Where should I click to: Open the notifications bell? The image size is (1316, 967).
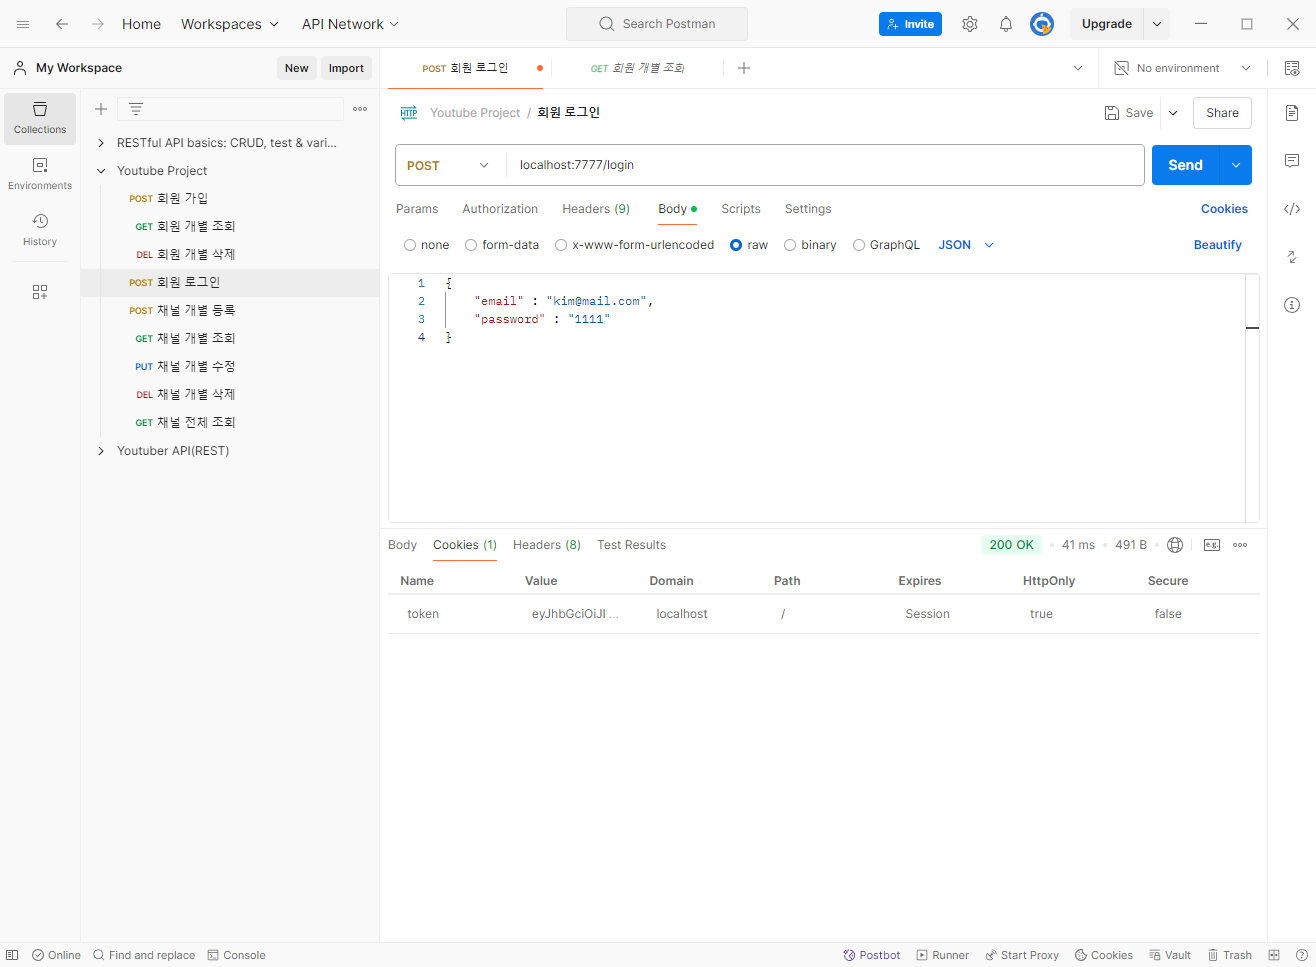1006,24
